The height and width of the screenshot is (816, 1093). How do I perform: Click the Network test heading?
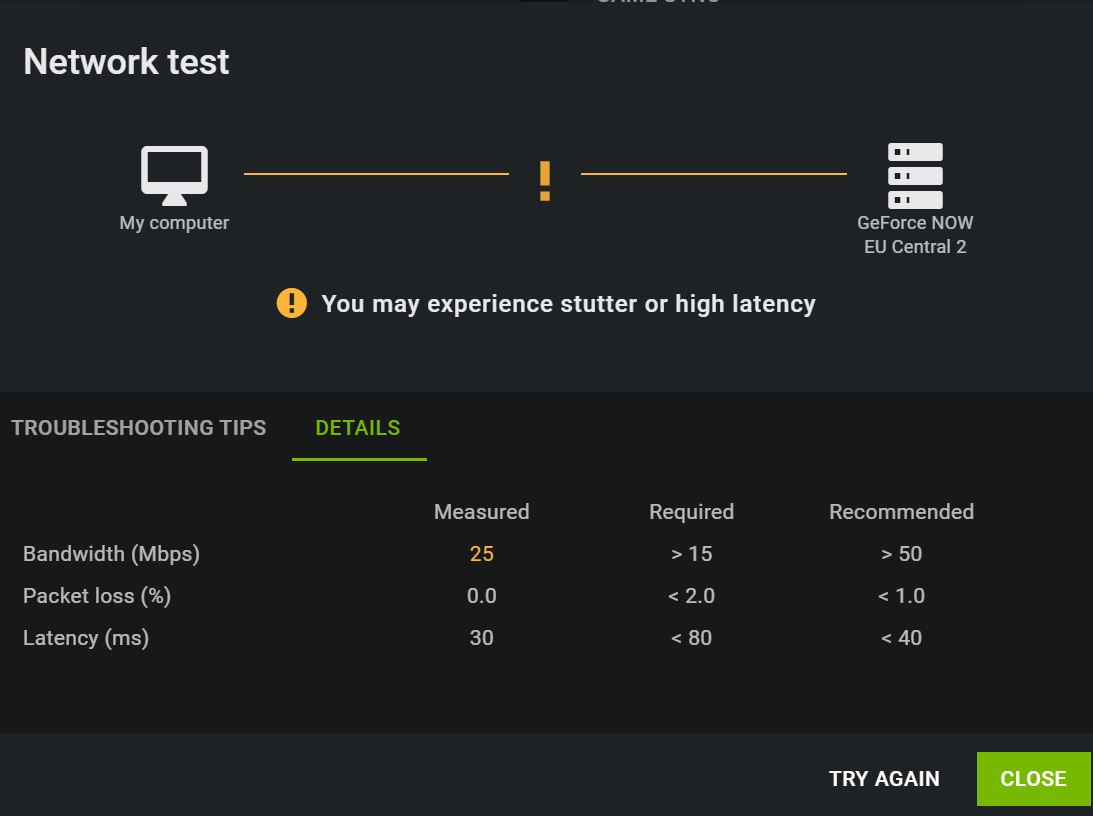tap(126, 62)
